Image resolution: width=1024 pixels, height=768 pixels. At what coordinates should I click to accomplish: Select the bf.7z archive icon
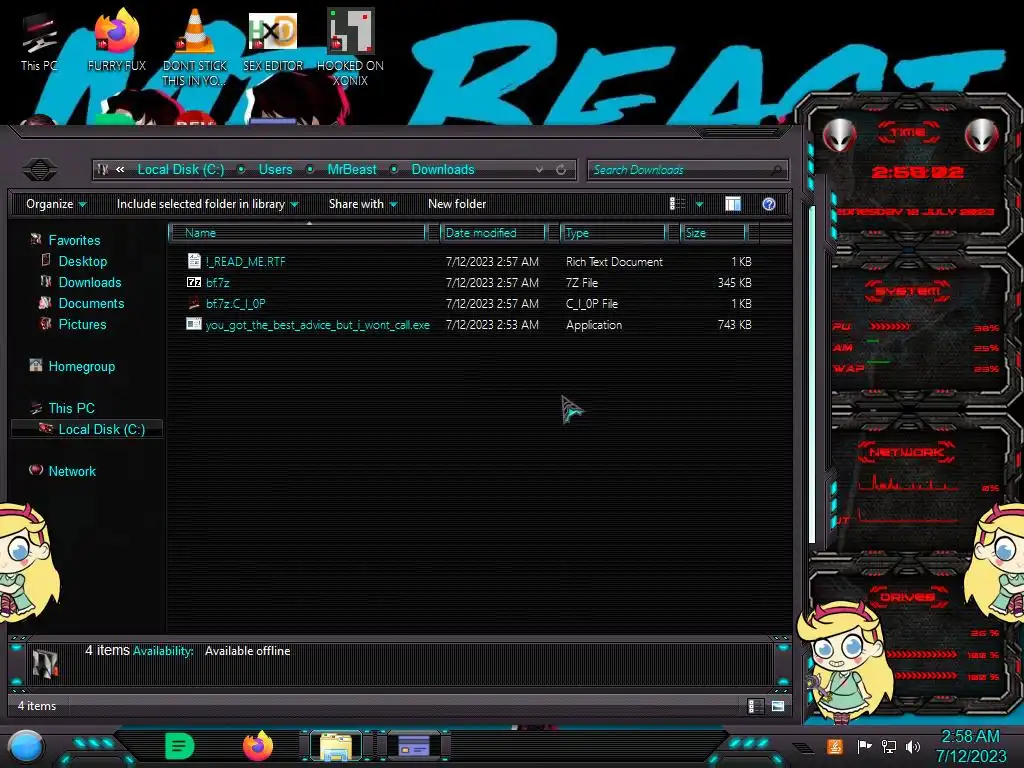point(194,282)
